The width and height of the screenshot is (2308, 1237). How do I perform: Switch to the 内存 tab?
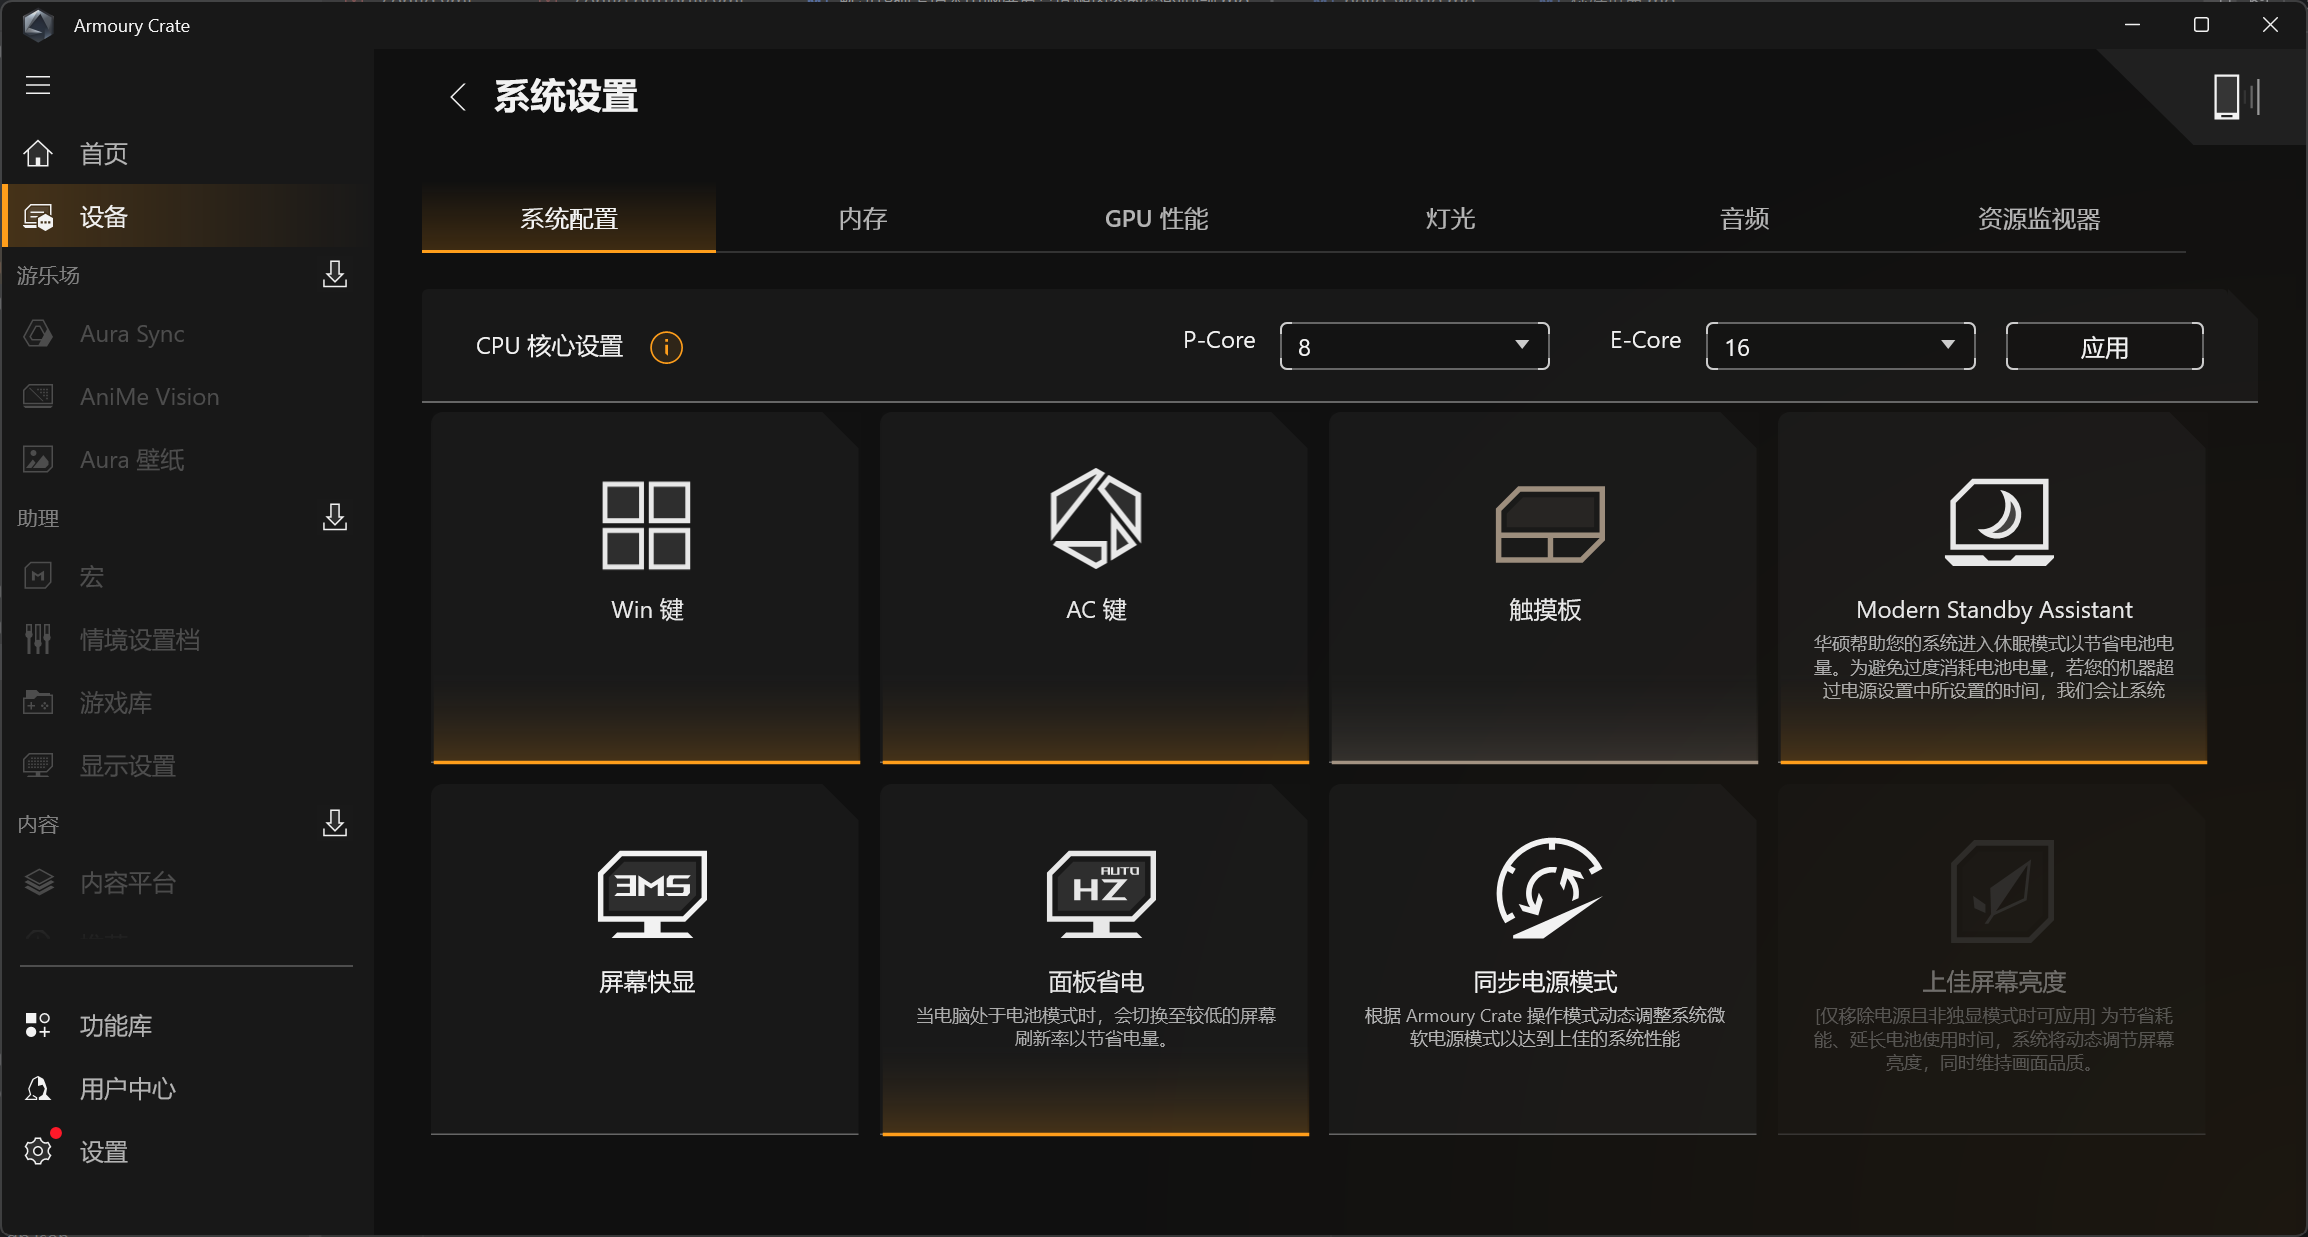(x=863, y=219)
